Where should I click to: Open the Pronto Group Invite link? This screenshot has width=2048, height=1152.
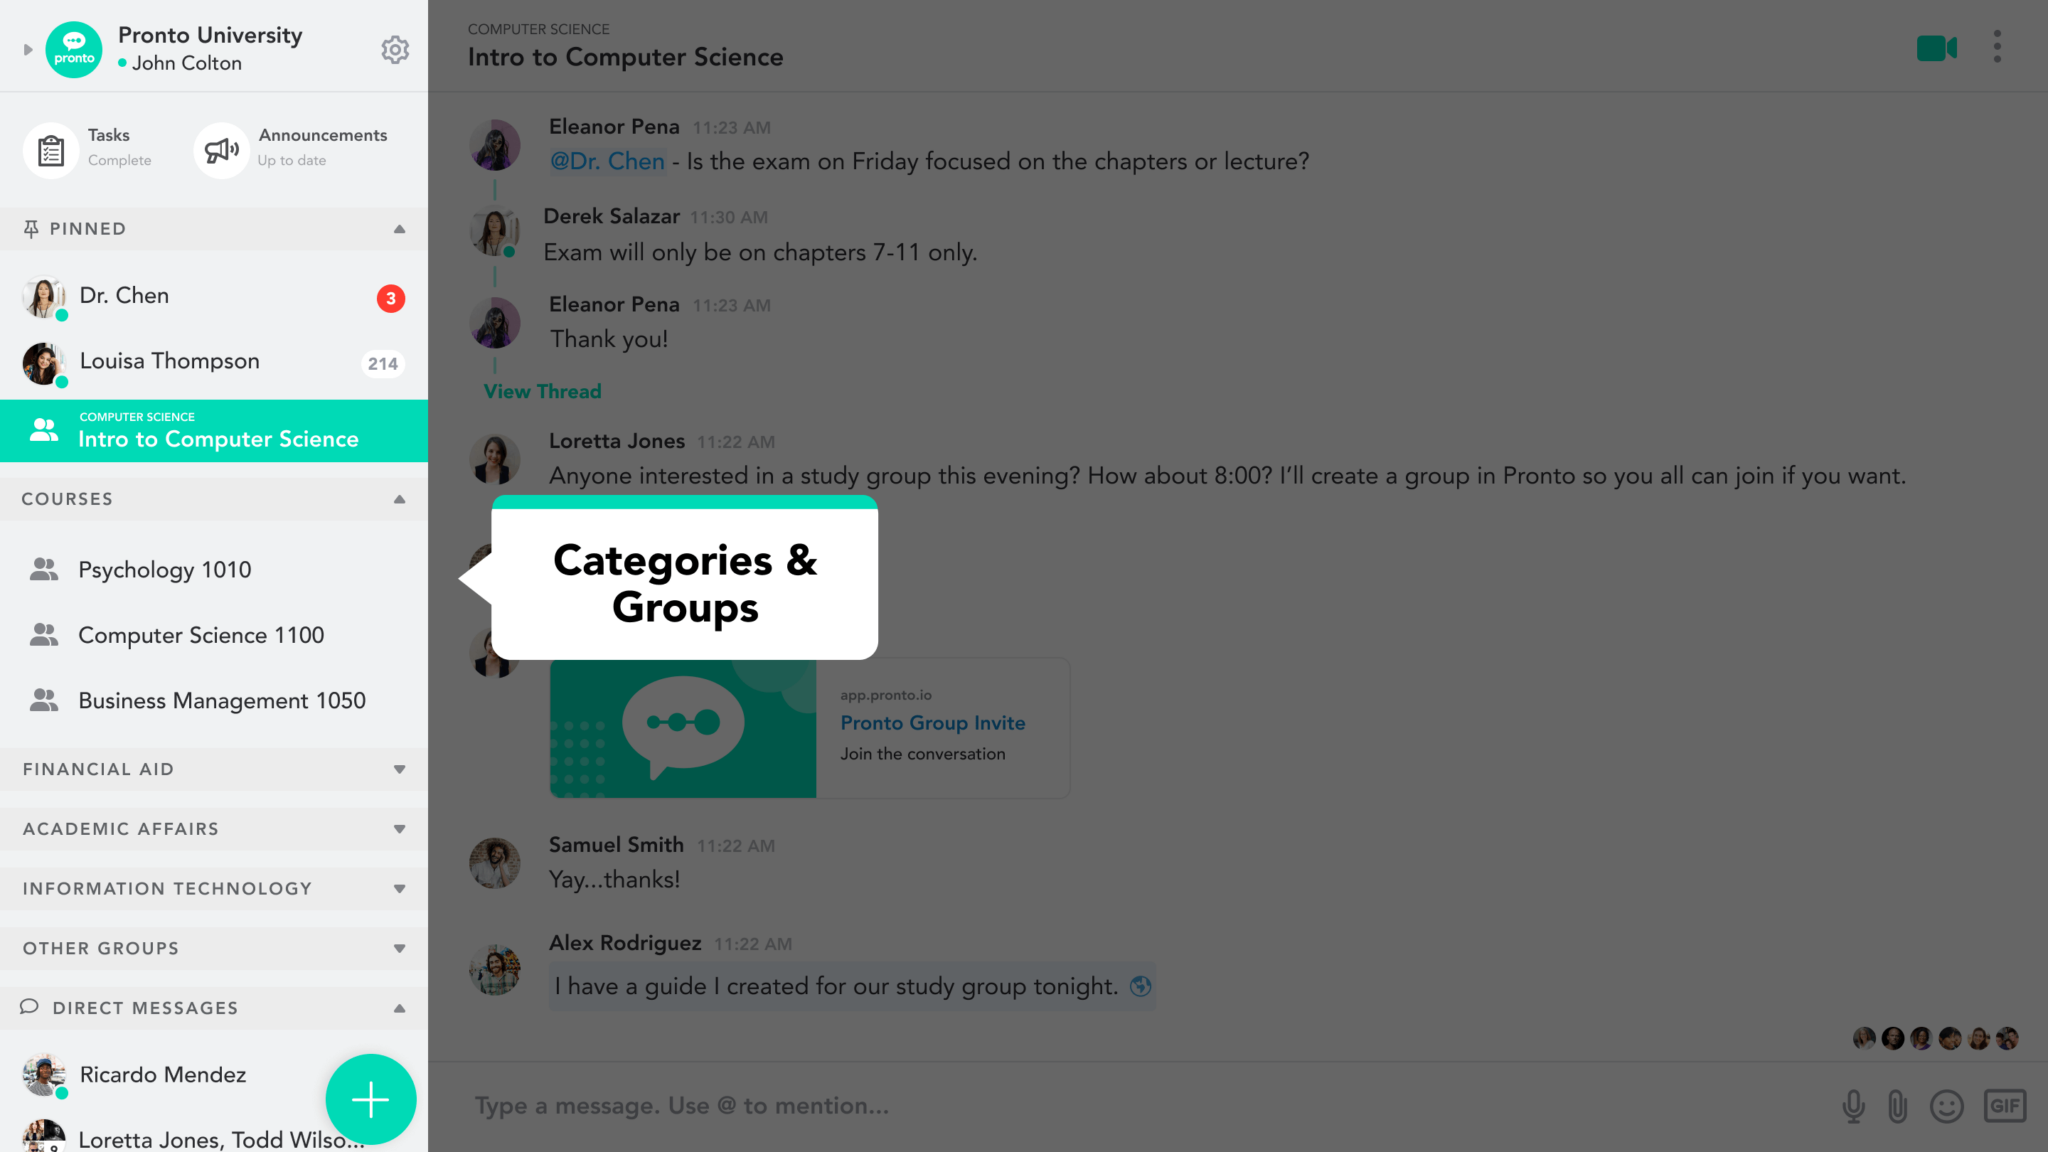932,723
